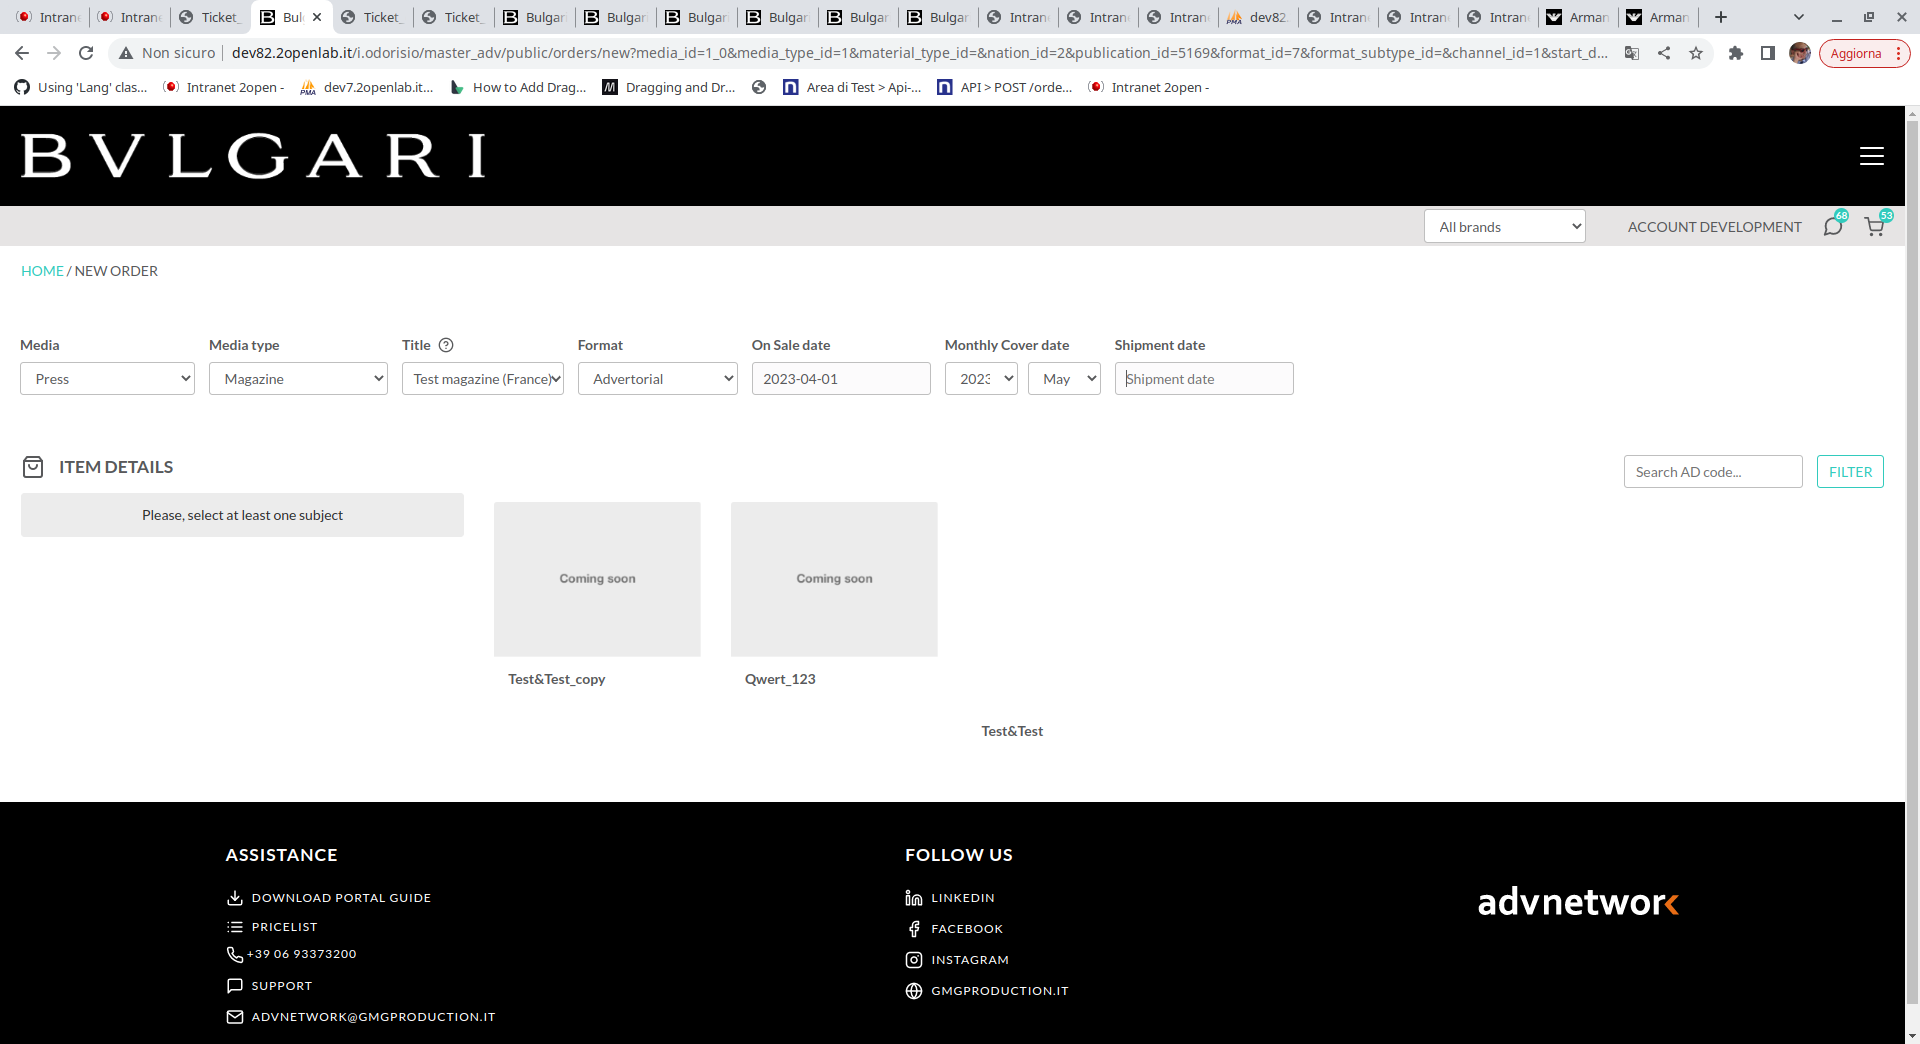This screenshot has width=1920, height=1044.
Task: Open the browser extensions puzzle icon
Action: coord(1736,53)
